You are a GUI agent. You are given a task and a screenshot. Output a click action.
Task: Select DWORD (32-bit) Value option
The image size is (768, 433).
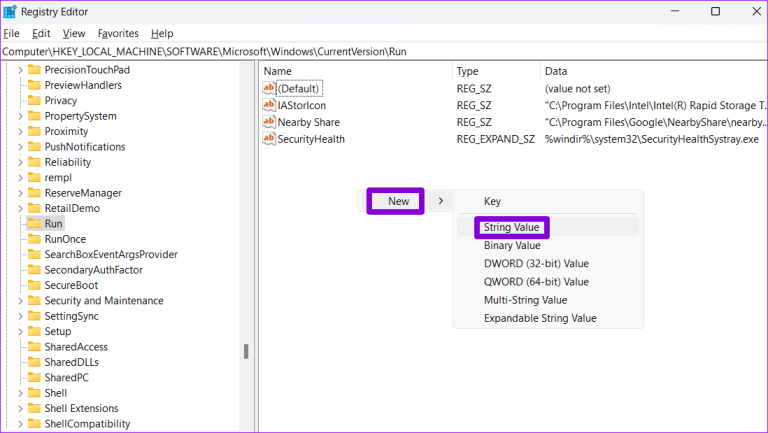coord(536,264)
